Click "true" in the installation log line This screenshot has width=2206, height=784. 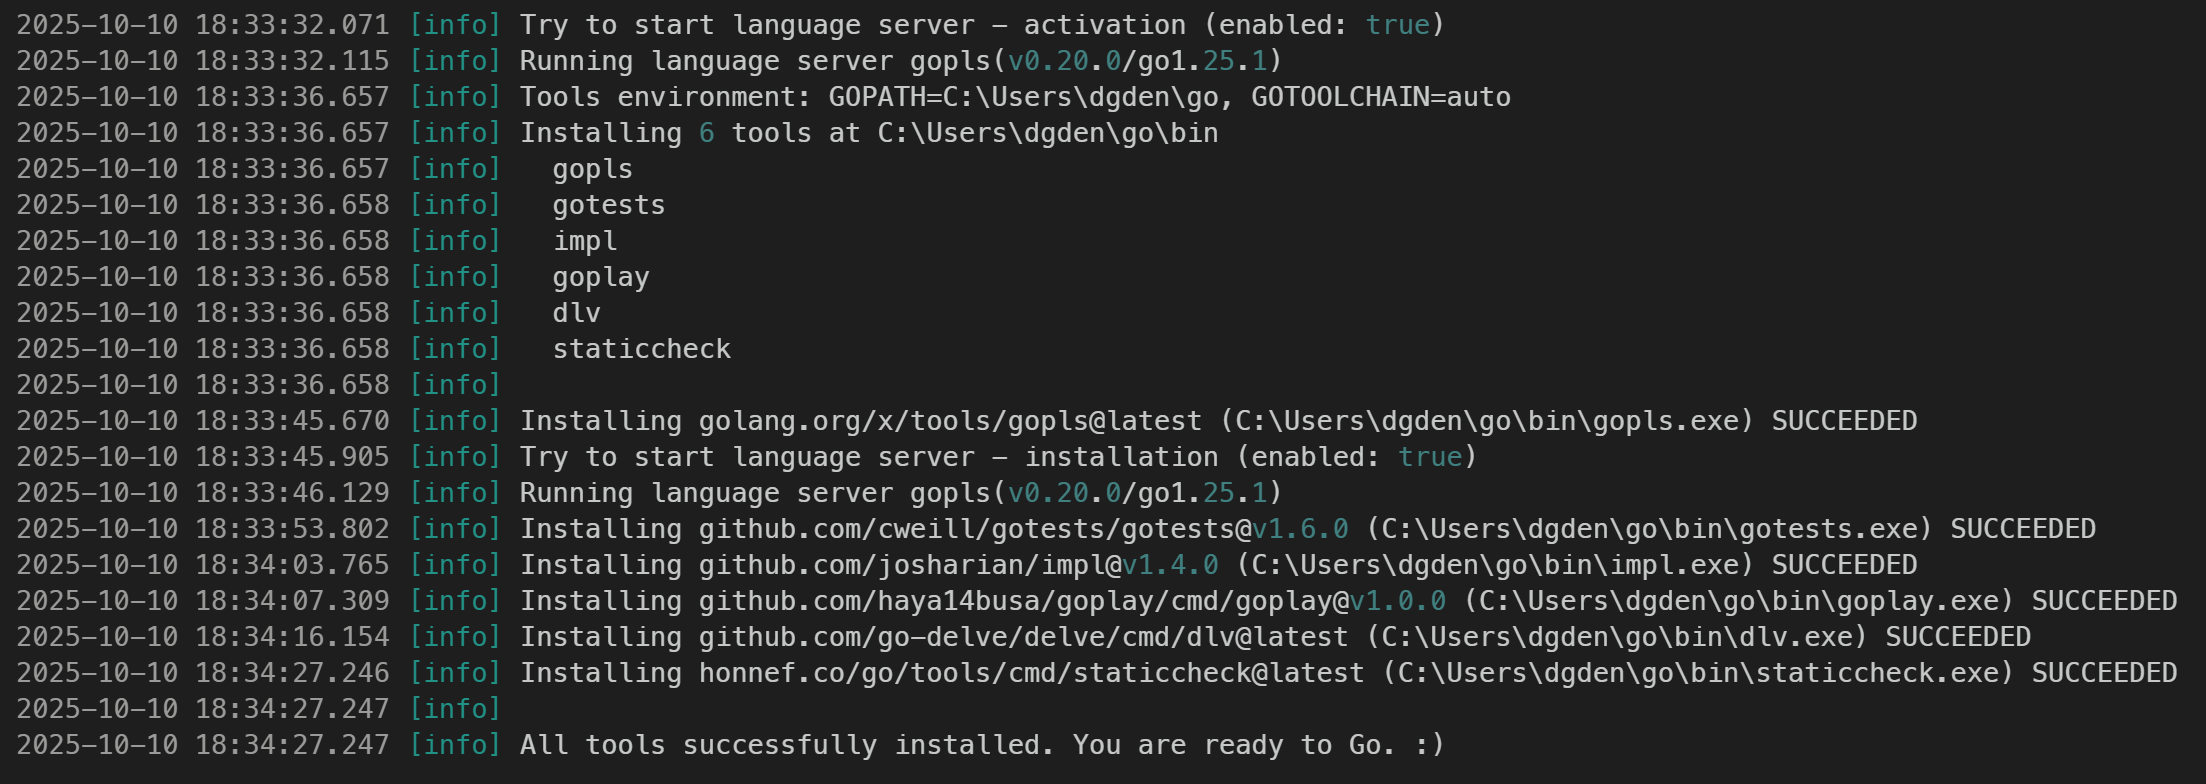[x=1429, y=457]
